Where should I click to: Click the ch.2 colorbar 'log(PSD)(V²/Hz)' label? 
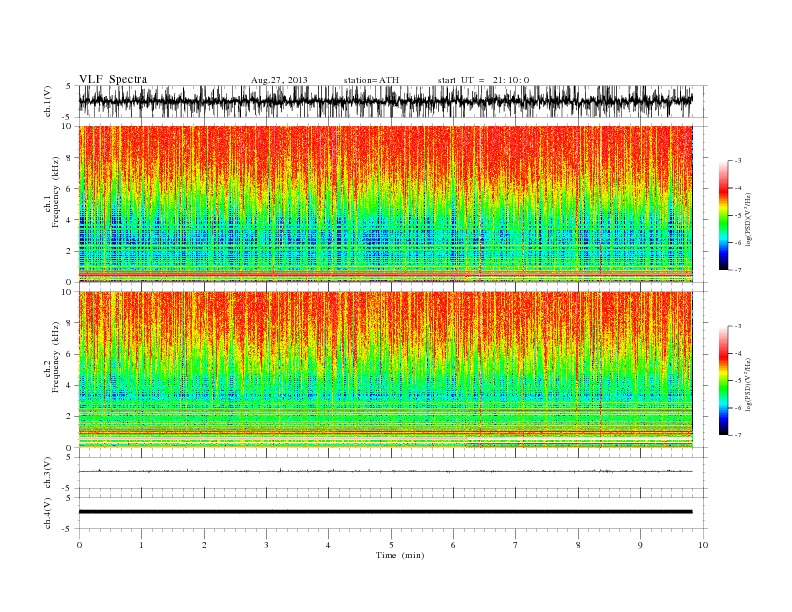pyautogui.click(x=749, y=384)
